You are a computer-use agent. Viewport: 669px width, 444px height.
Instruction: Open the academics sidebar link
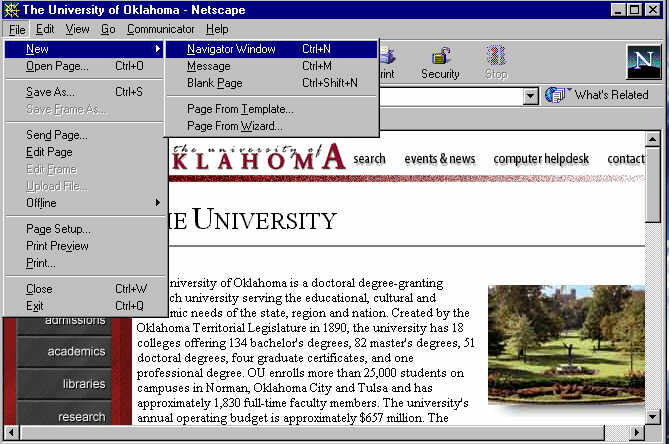(x=64, y=351)
